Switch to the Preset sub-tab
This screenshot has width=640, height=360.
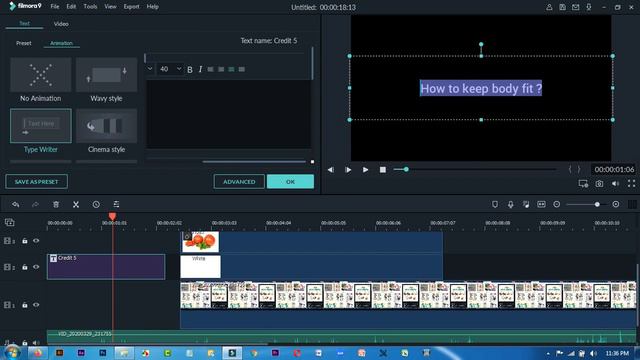pos(24,43)
